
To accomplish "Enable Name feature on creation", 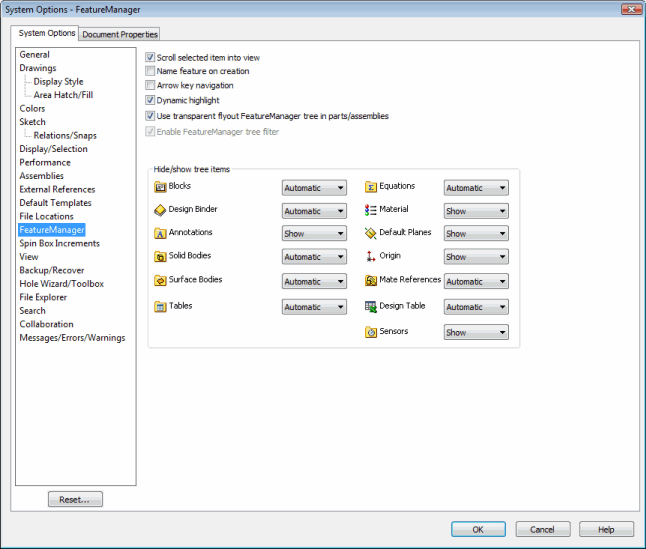I will 150,71.
